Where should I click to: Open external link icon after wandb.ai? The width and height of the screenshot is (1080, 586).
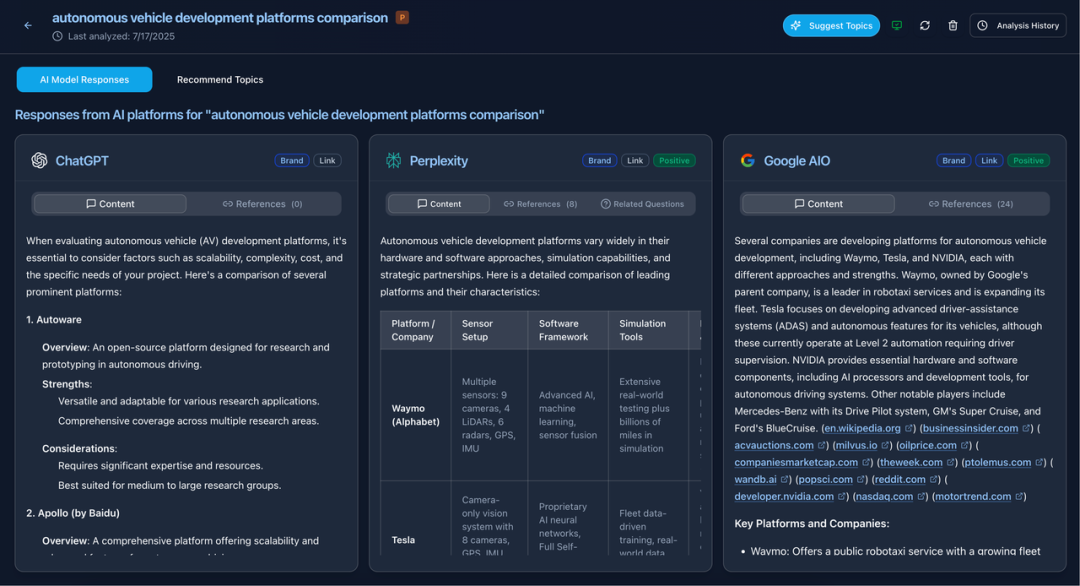pos(784,479)
